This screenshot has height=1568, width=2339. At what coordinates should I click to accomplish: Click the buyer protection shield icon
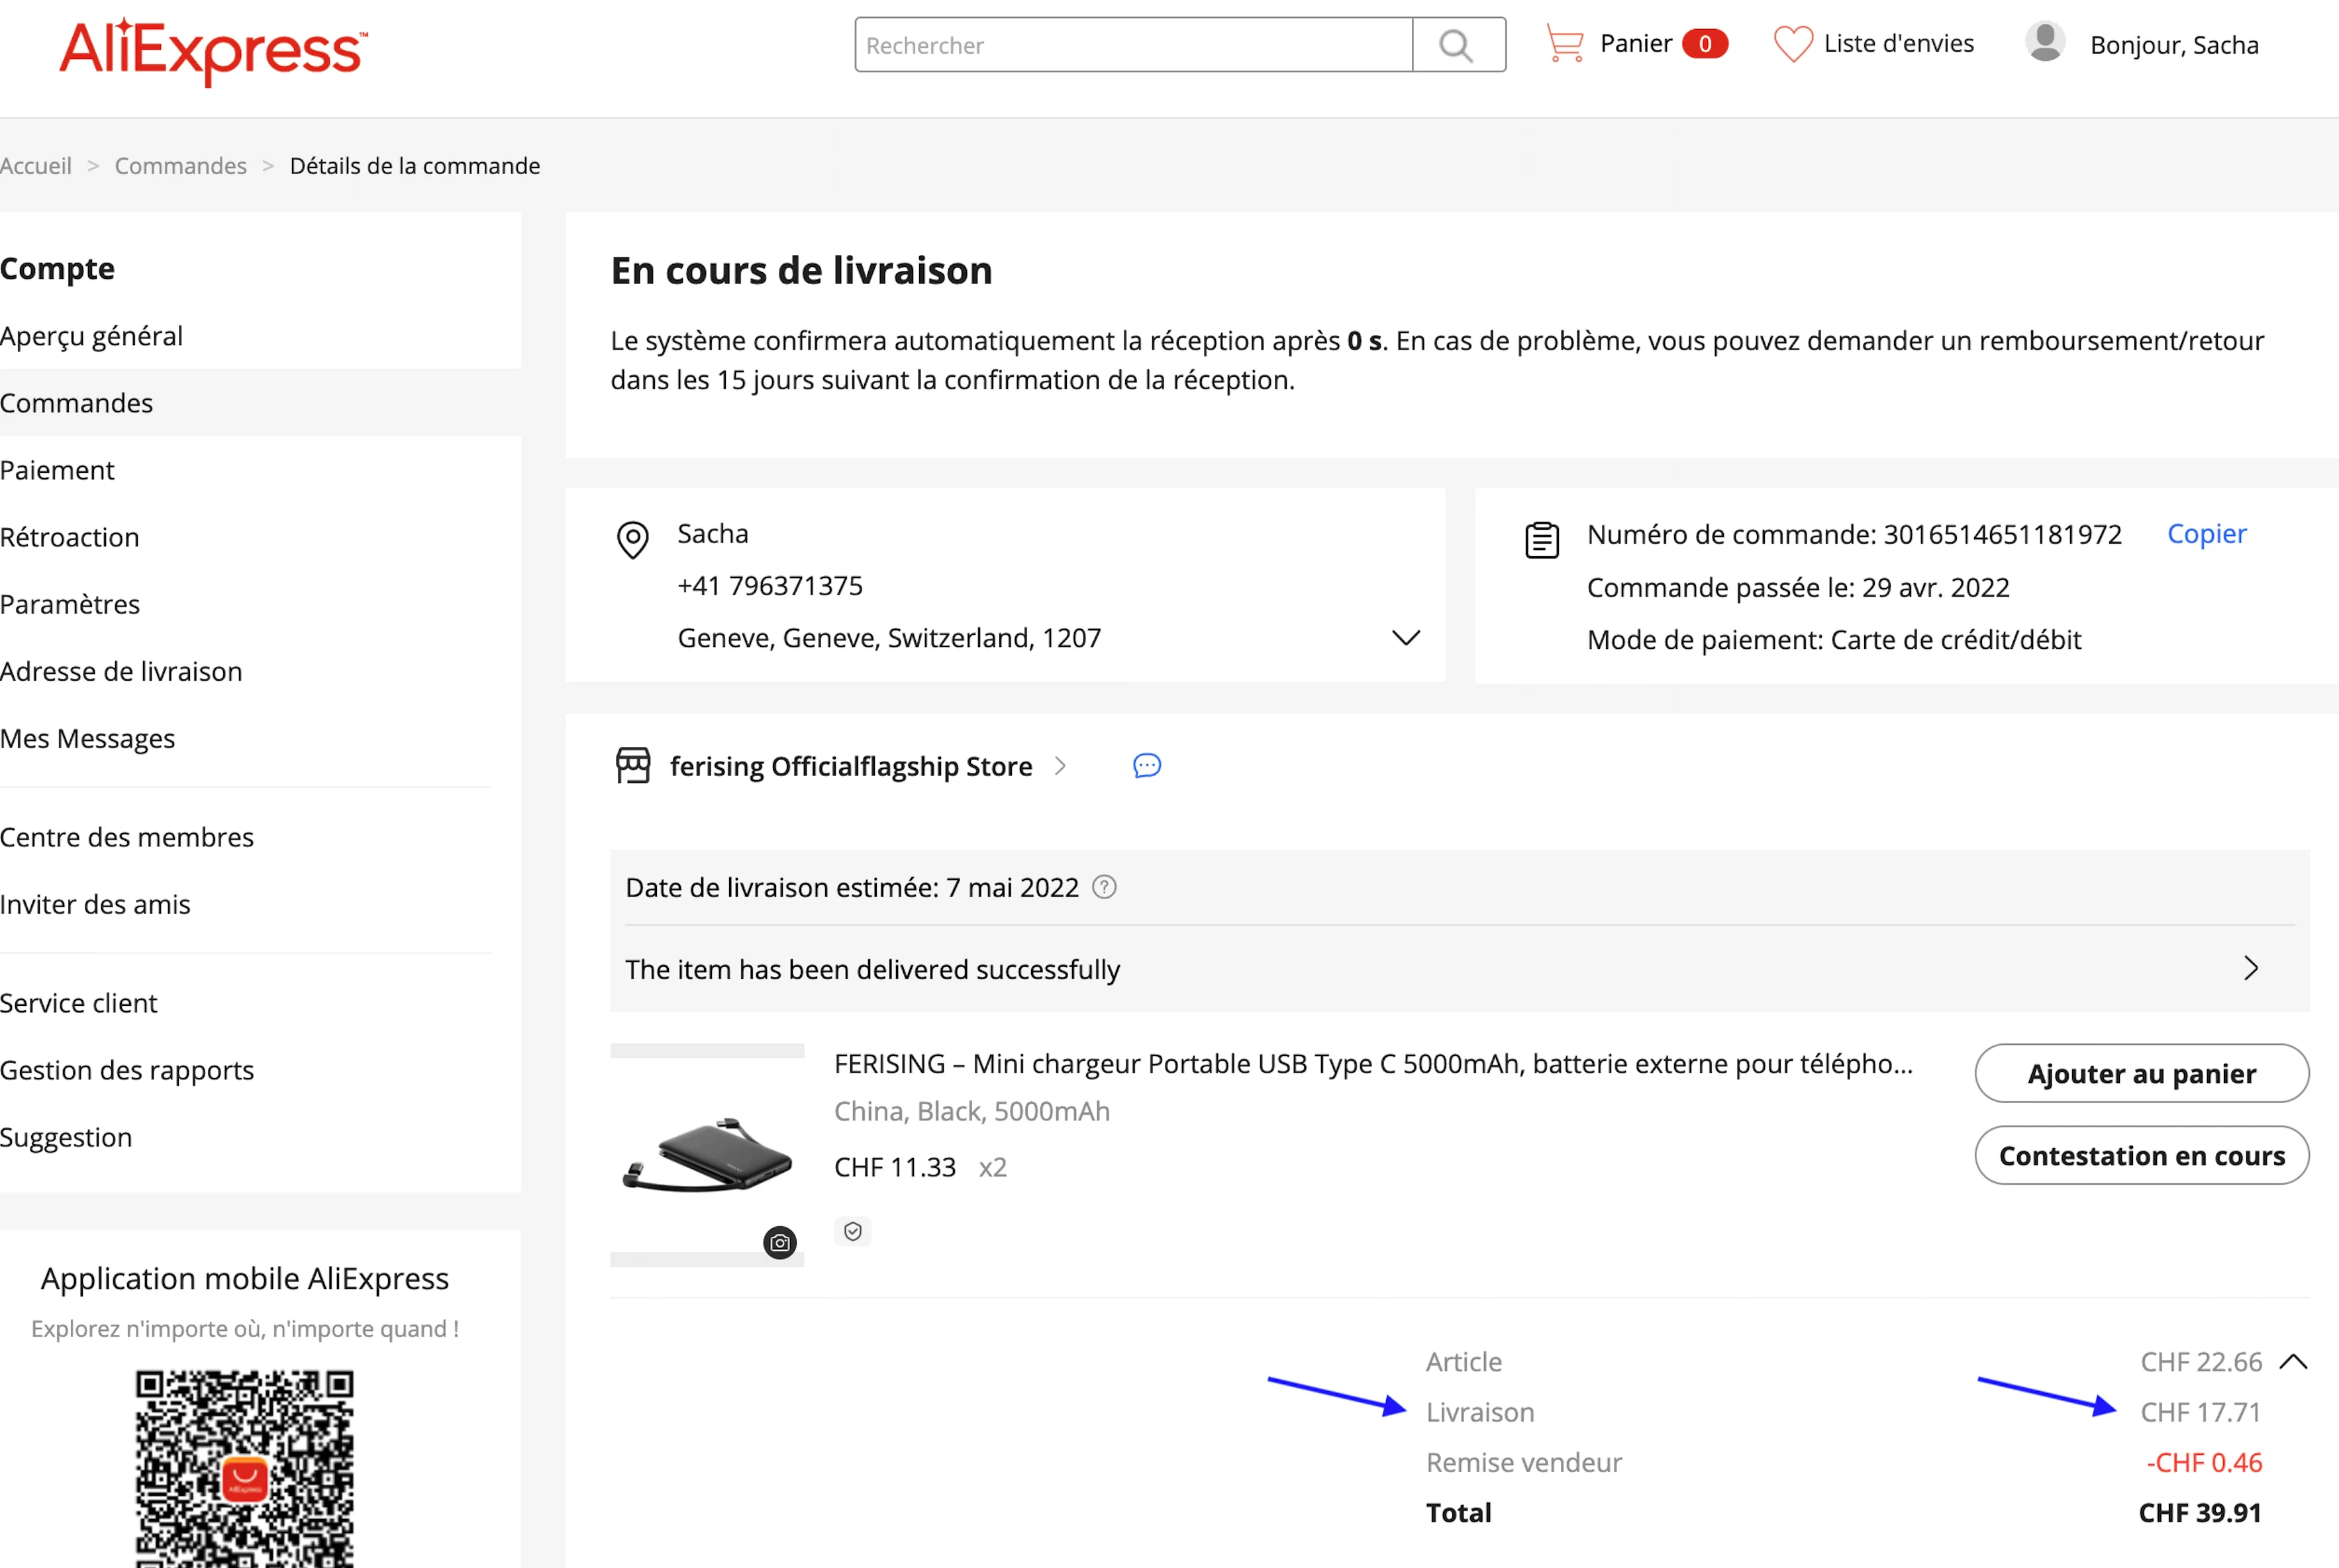point(853,1232)
